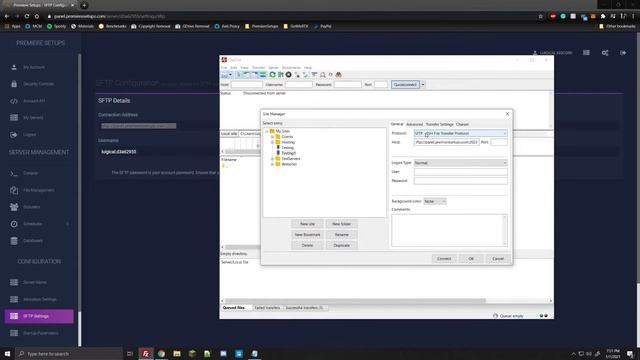Click the binoculars find files toolbar icon
640x360 pixels.
pyautogui.click(x=338, y=75)
